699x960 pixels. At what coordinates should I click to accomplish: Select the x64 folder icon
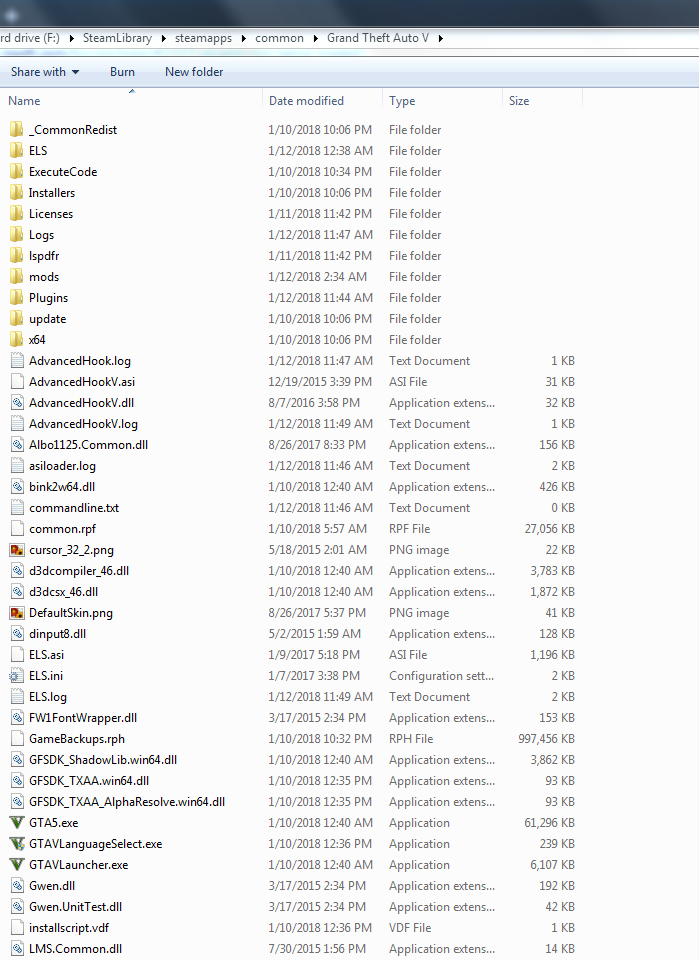pyautogui.click(x=17, y=339)
